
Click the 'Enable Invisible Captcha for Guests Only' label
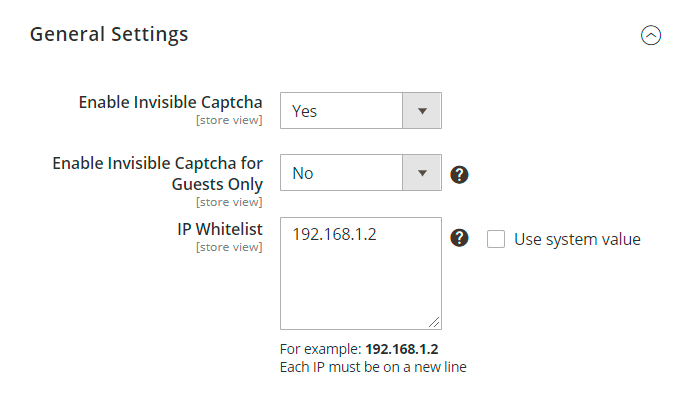coord(157,173)
